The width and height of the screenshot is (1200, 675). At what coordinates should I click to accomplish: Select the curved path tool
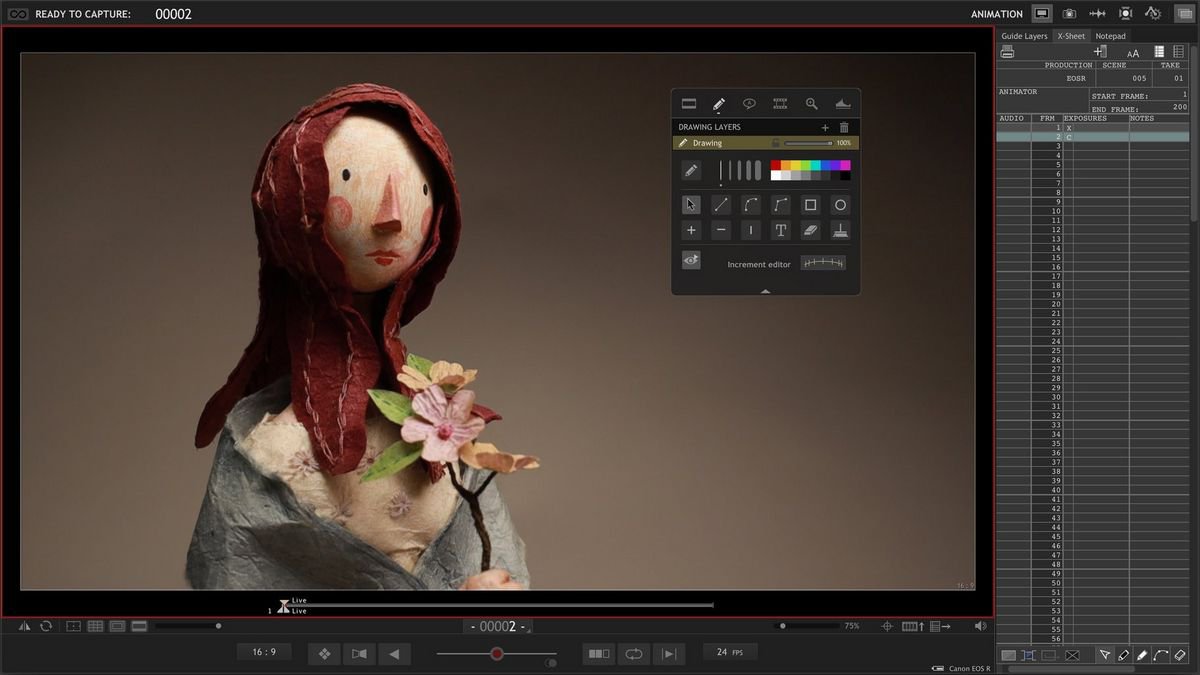pos(751,204)
